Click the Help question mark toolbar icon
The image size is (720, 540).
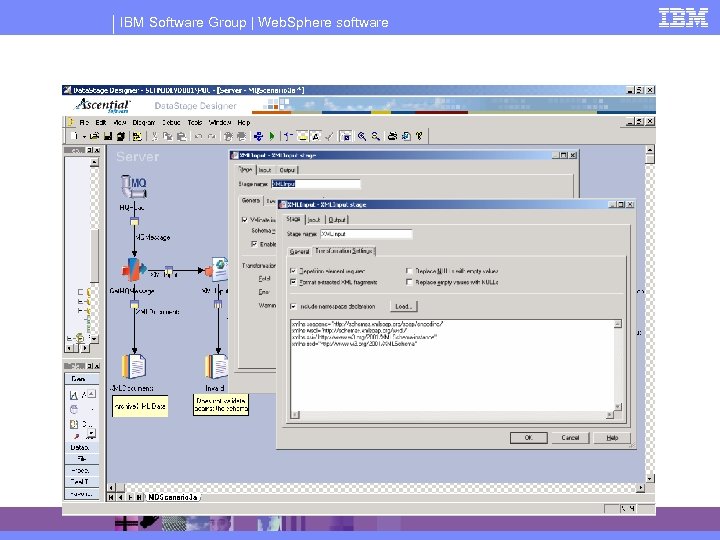(x=419, y=136)
